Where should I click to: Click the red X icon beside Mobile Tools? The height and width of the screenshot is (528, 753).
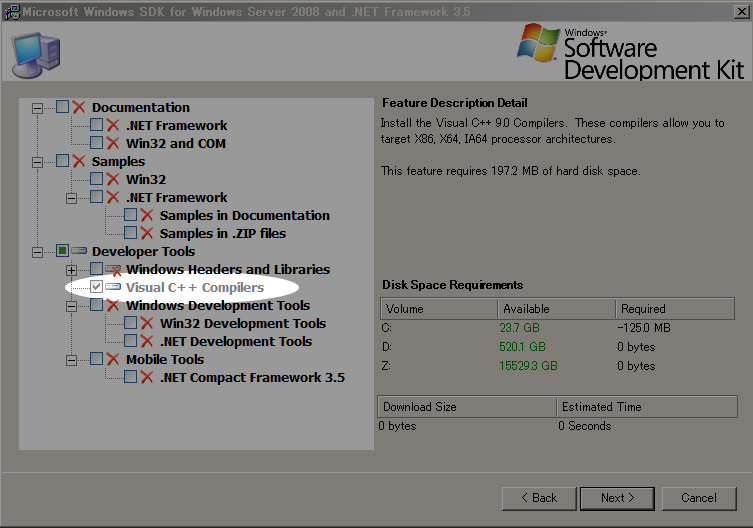coord(113,359)
